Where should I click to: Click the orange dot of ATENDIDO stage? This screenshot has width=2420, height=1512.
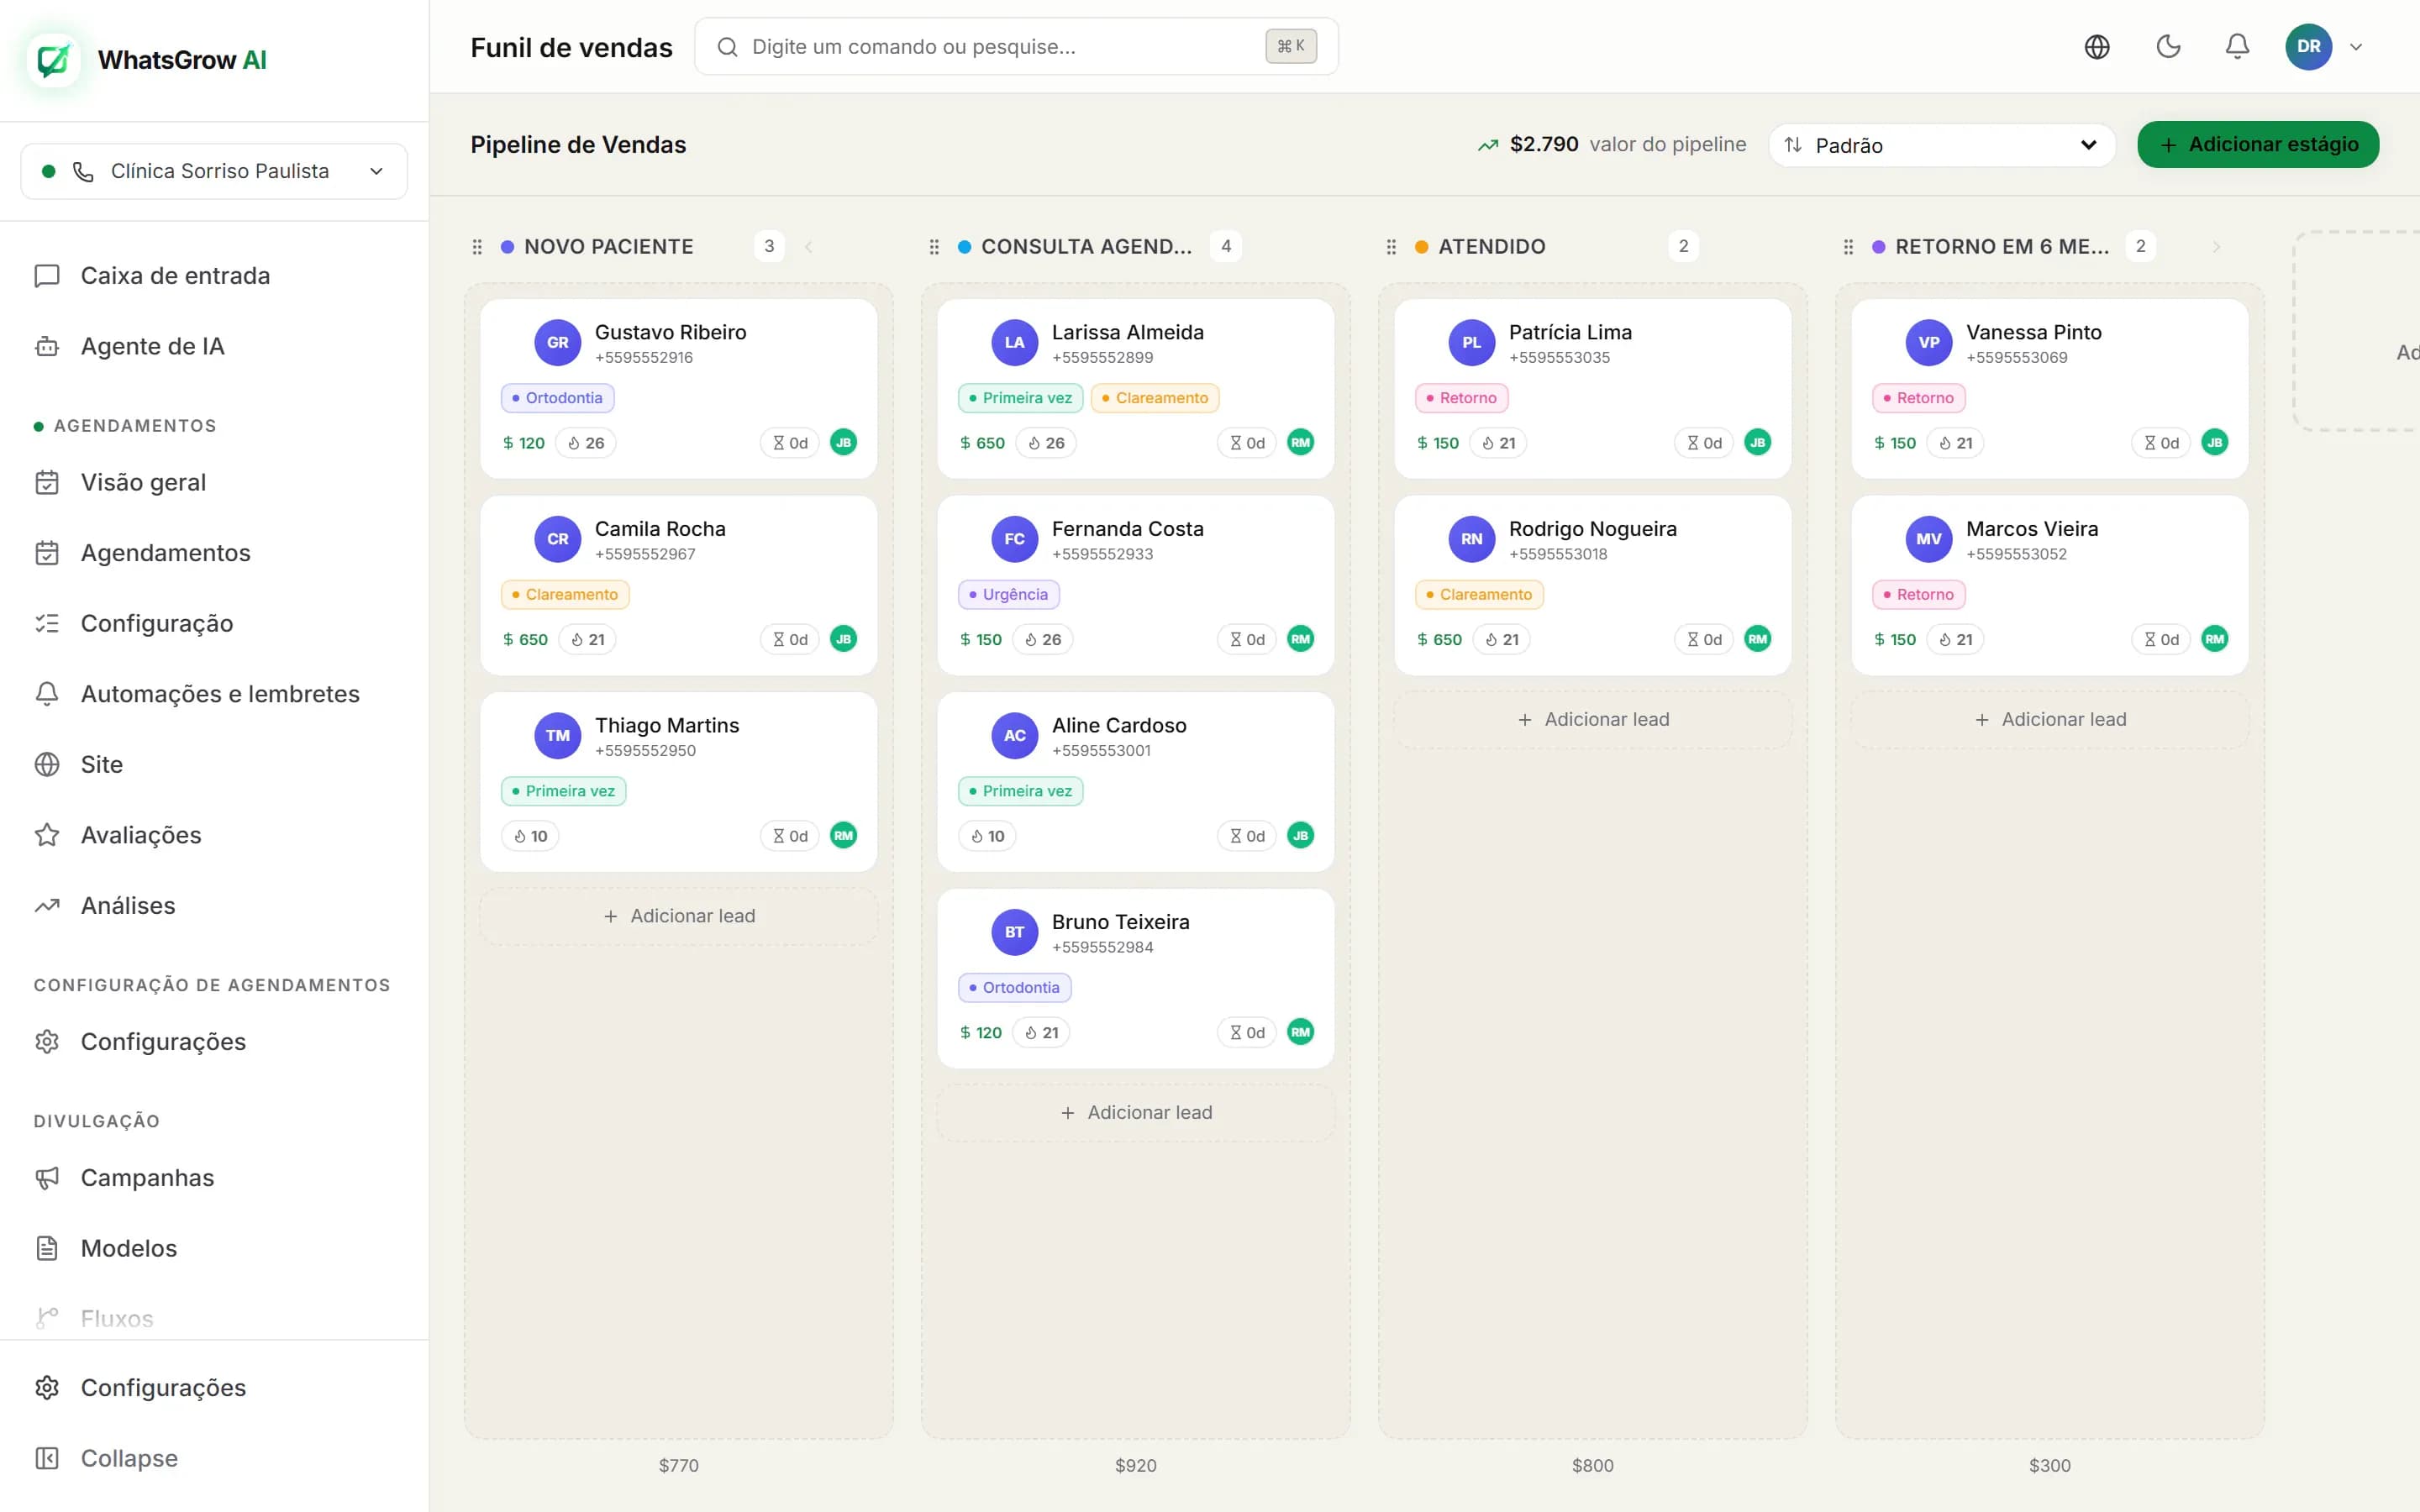click(x=1421, y=247)
